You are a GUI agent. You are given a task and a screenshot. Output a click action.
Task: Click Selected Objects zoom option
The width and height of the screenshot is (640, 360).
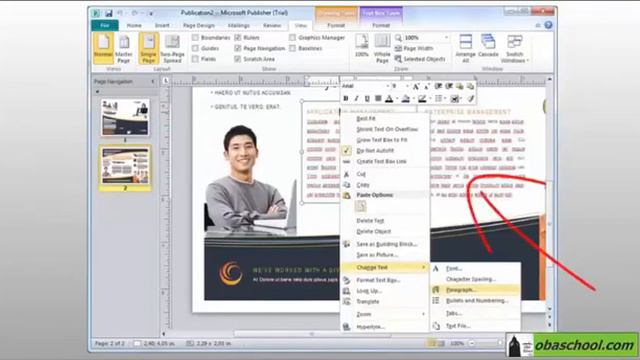[x=420, y=59]
